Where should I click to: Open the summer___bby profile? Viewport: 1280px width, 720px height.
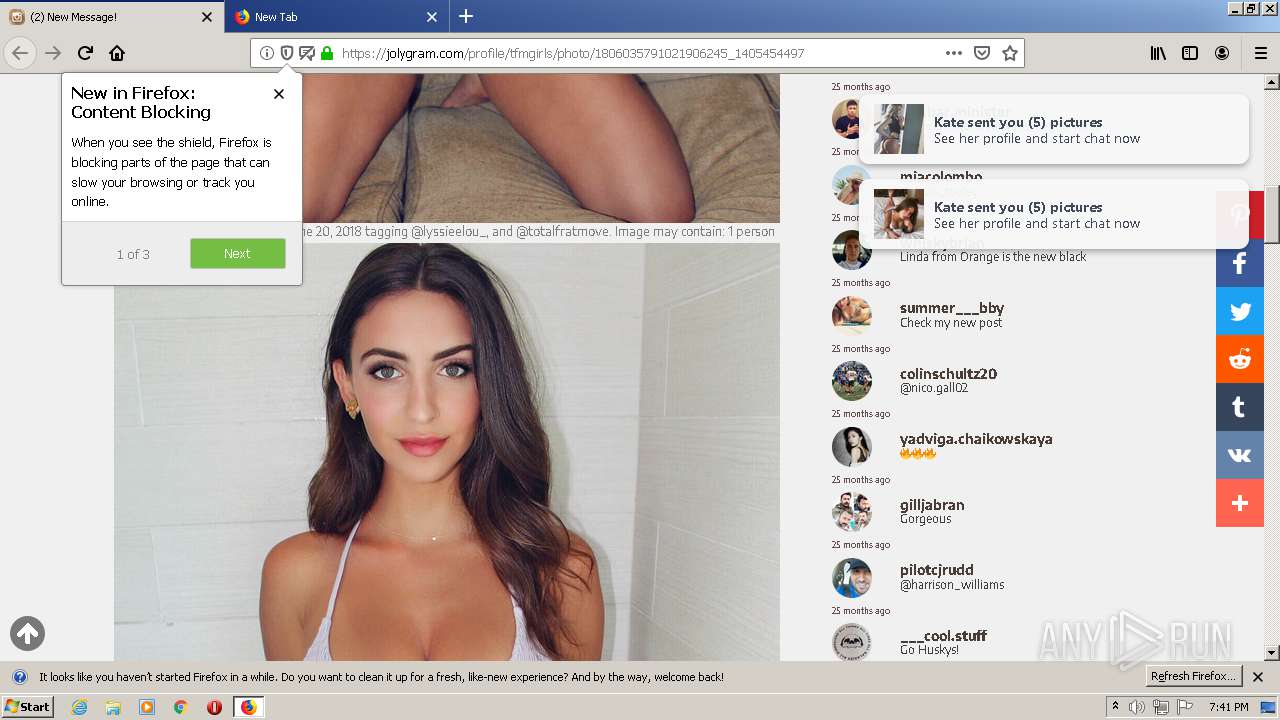coord(952,308)
